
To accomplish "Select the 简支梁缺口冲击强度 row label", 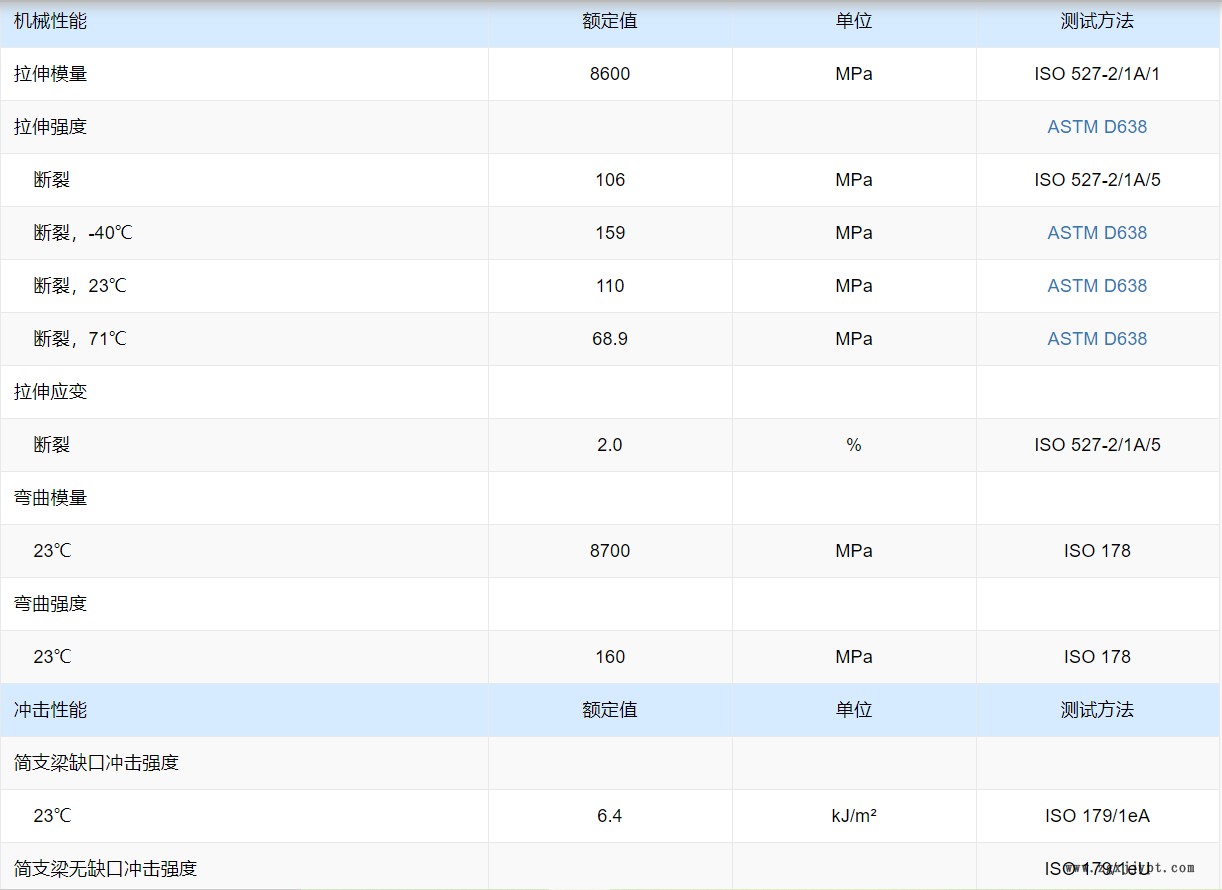I will [x=96, y=763].
